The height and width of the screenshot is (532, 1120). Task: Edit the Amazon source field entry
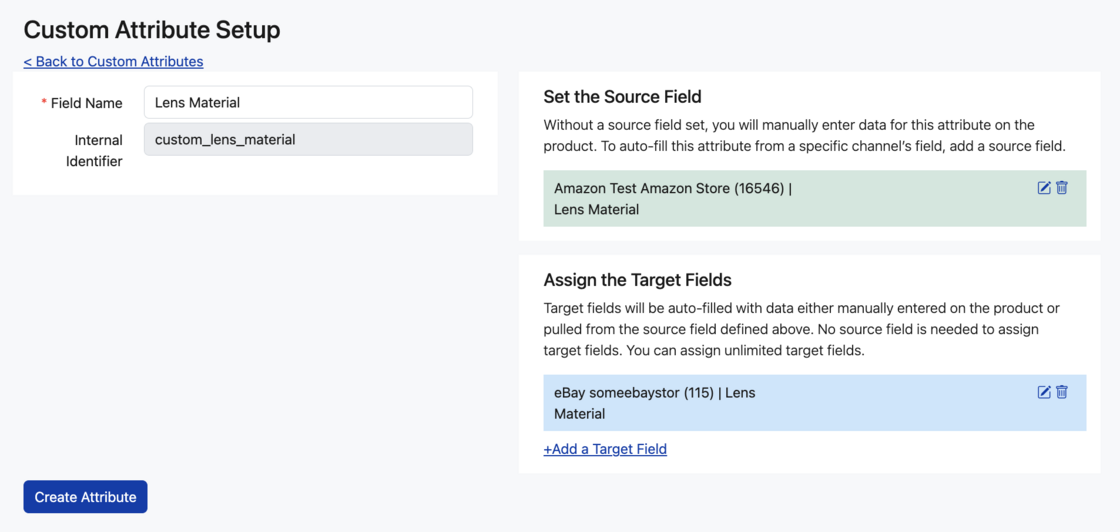point(1044,188)
